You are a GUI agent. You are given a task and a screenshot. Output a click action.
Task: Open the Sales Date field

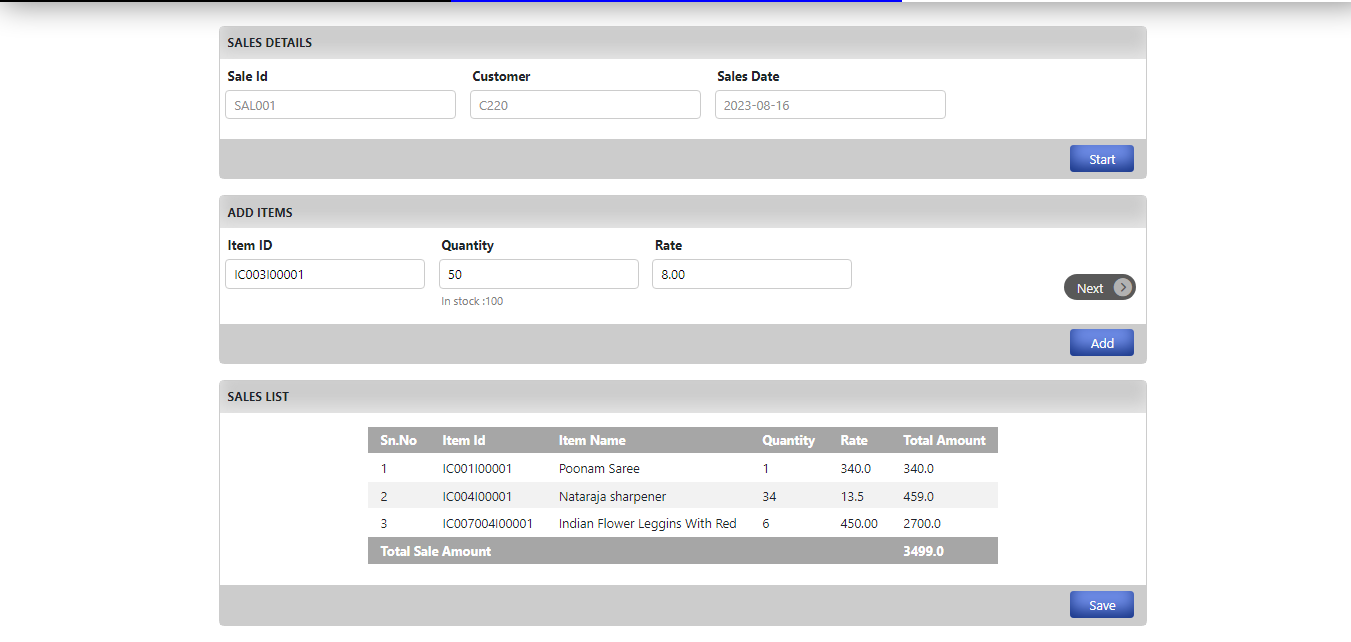click(830, 104)
